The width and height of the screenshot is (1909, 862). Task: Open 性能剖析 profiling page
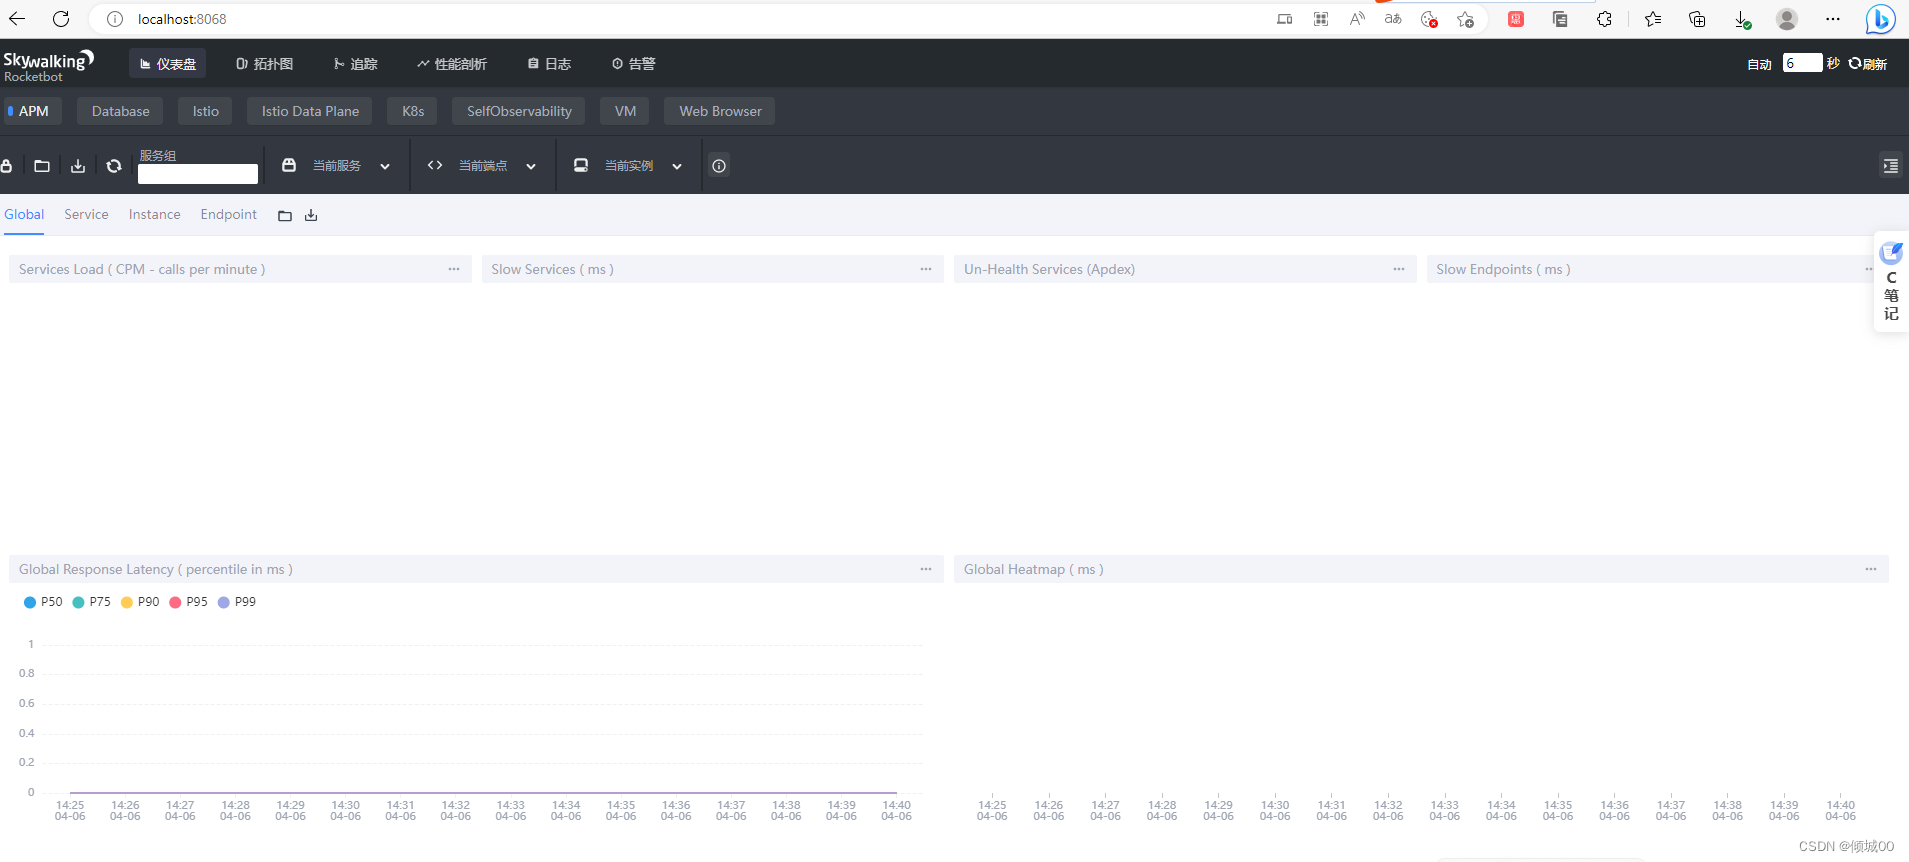click(x=452, y=63)
